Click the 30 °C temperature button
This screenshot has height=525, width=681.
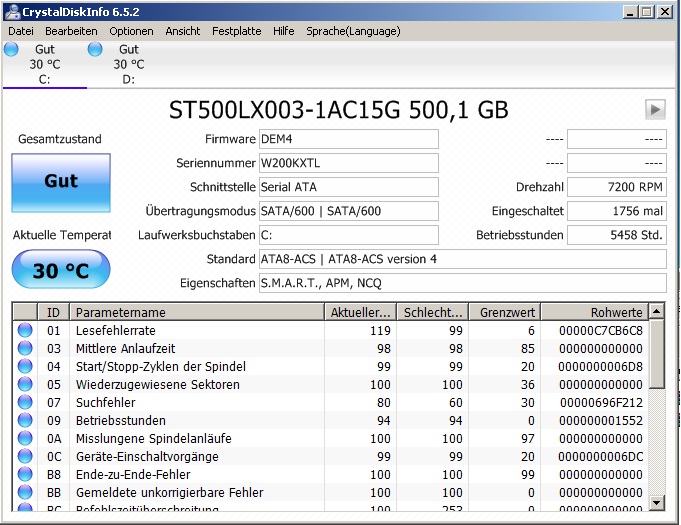tap(61, 269)
